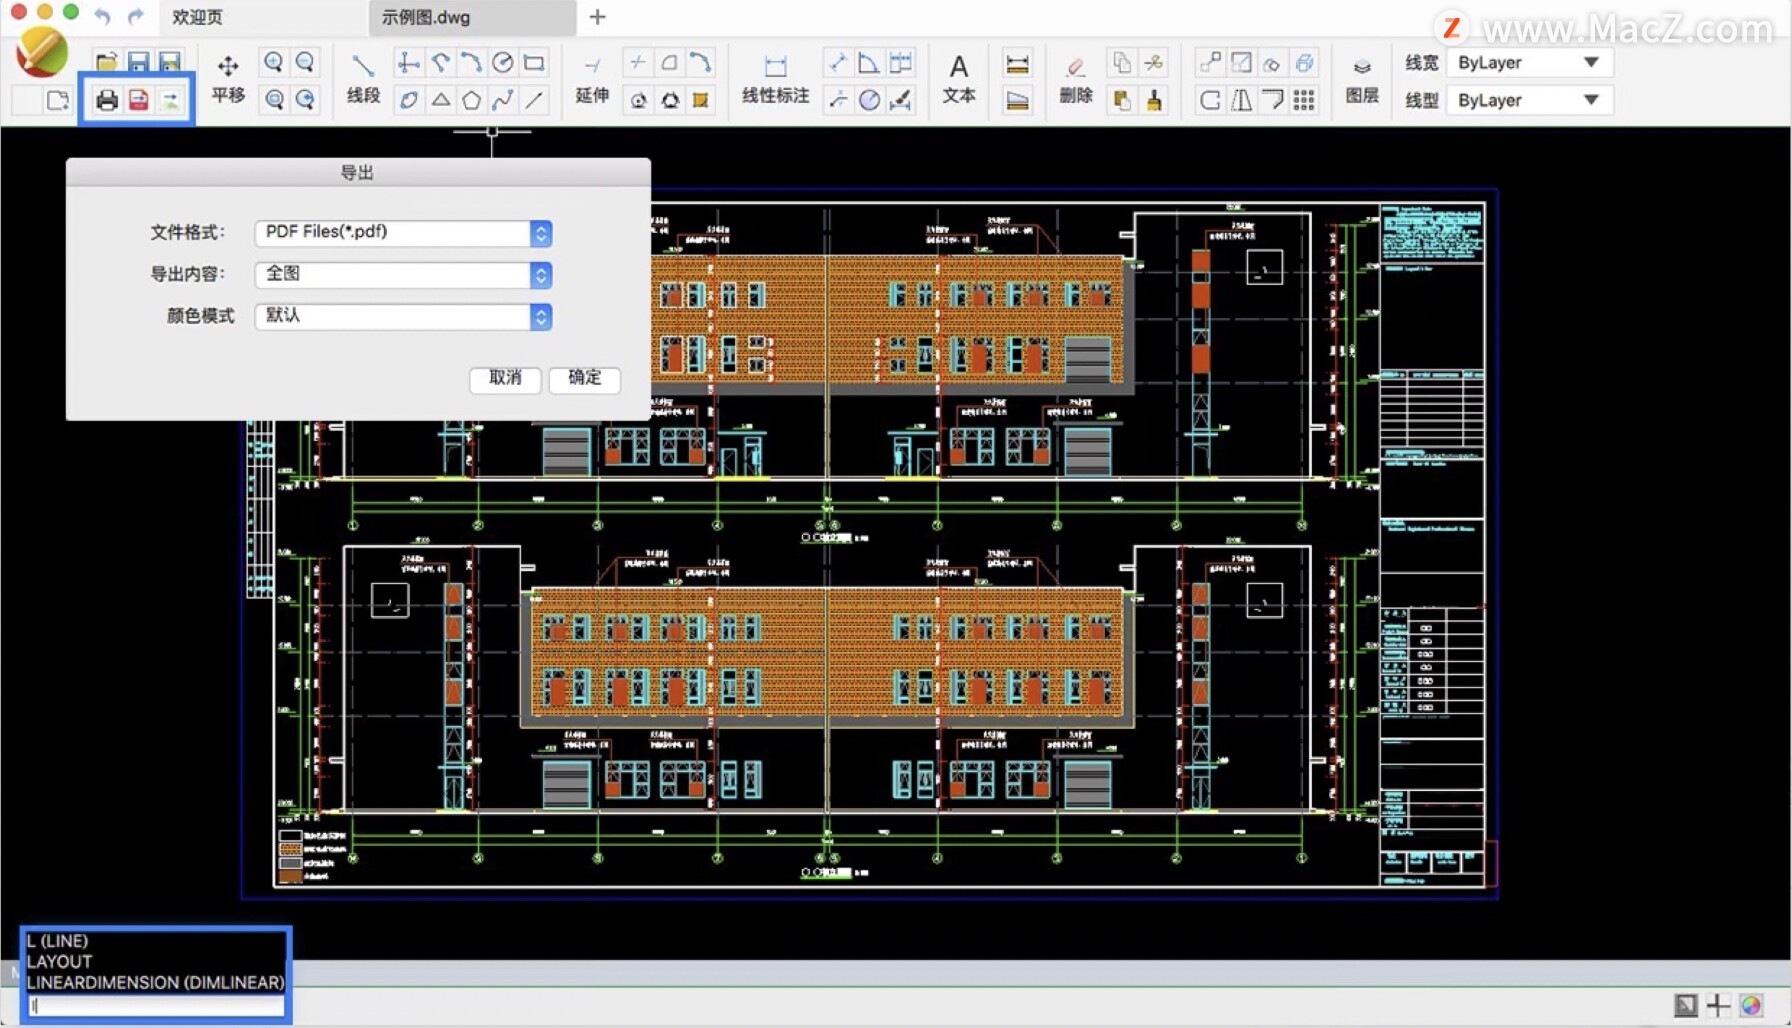Select the pentagon polygon tool

click(471, 99)
